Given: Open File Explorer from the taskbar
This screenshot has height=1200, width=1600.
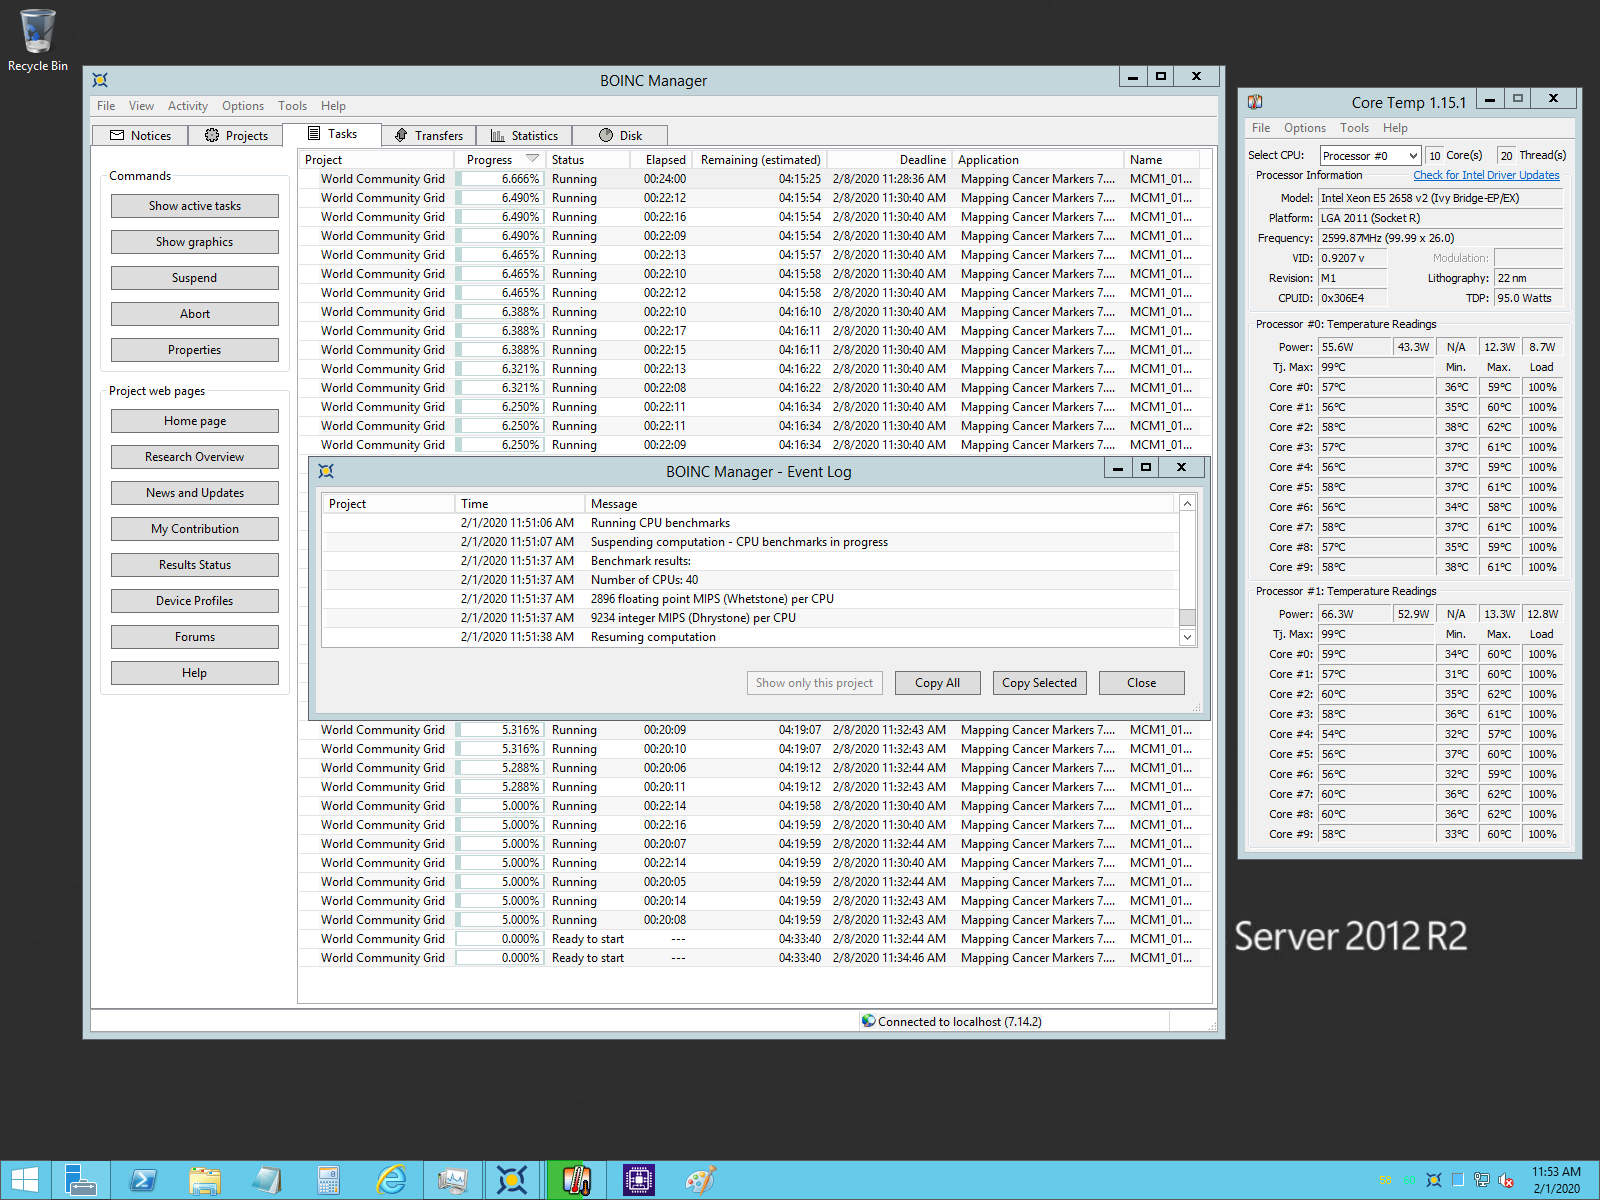Looking at the screenshot, I should click(x=204, y=1180).
